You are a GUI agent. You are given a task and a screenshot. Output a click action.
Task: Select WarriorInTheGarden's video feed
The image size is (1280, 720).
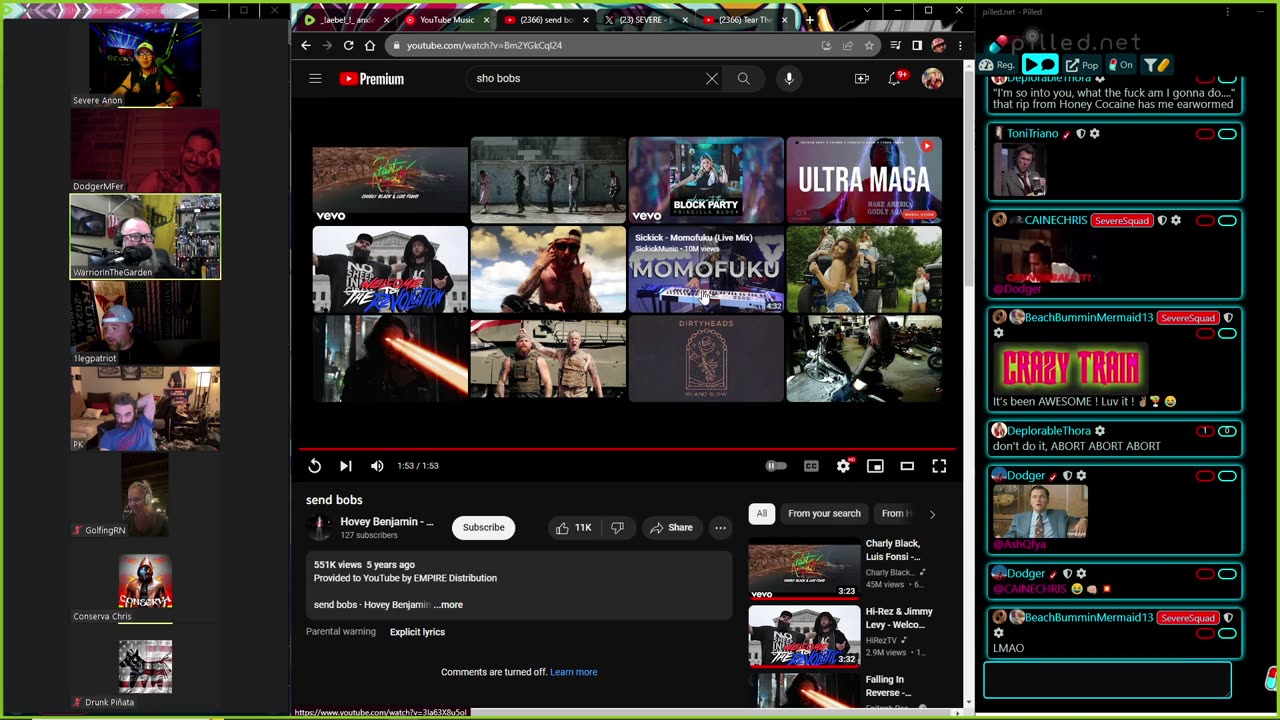(145, 236)
